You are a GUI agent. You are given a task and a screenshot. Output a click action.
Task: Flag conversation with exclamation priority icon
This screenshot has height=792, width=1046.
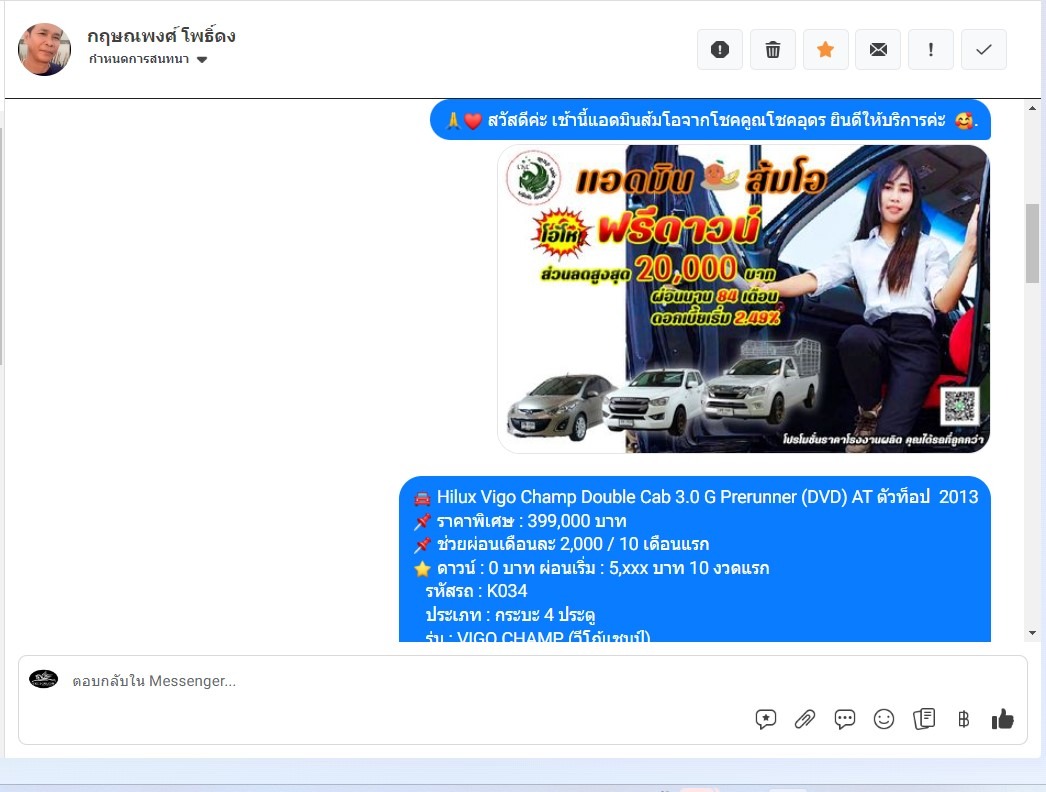pyautogui.click(x=931, y=49)
